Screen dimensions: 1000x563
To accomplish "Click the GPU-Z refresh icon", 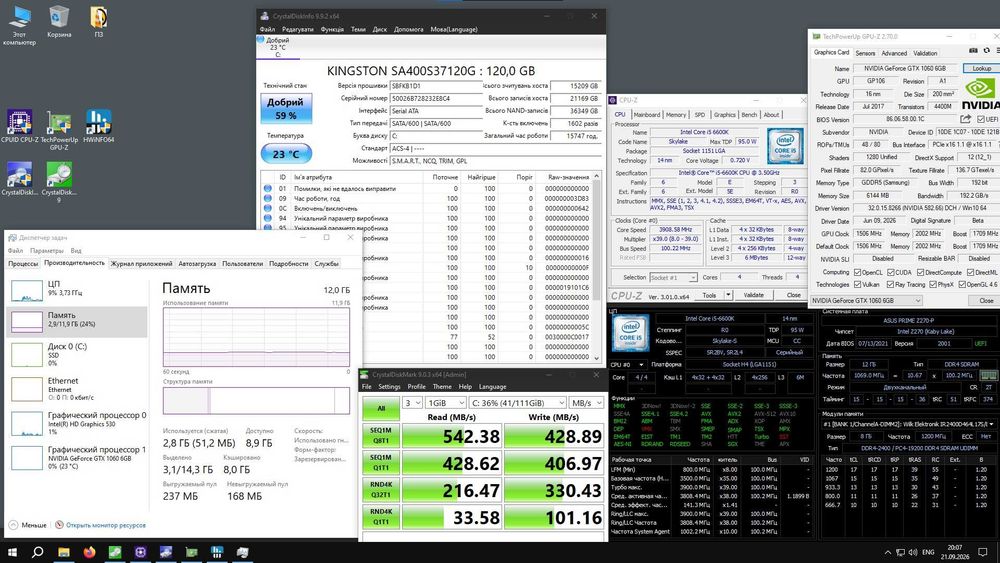I will pos(987,51).
